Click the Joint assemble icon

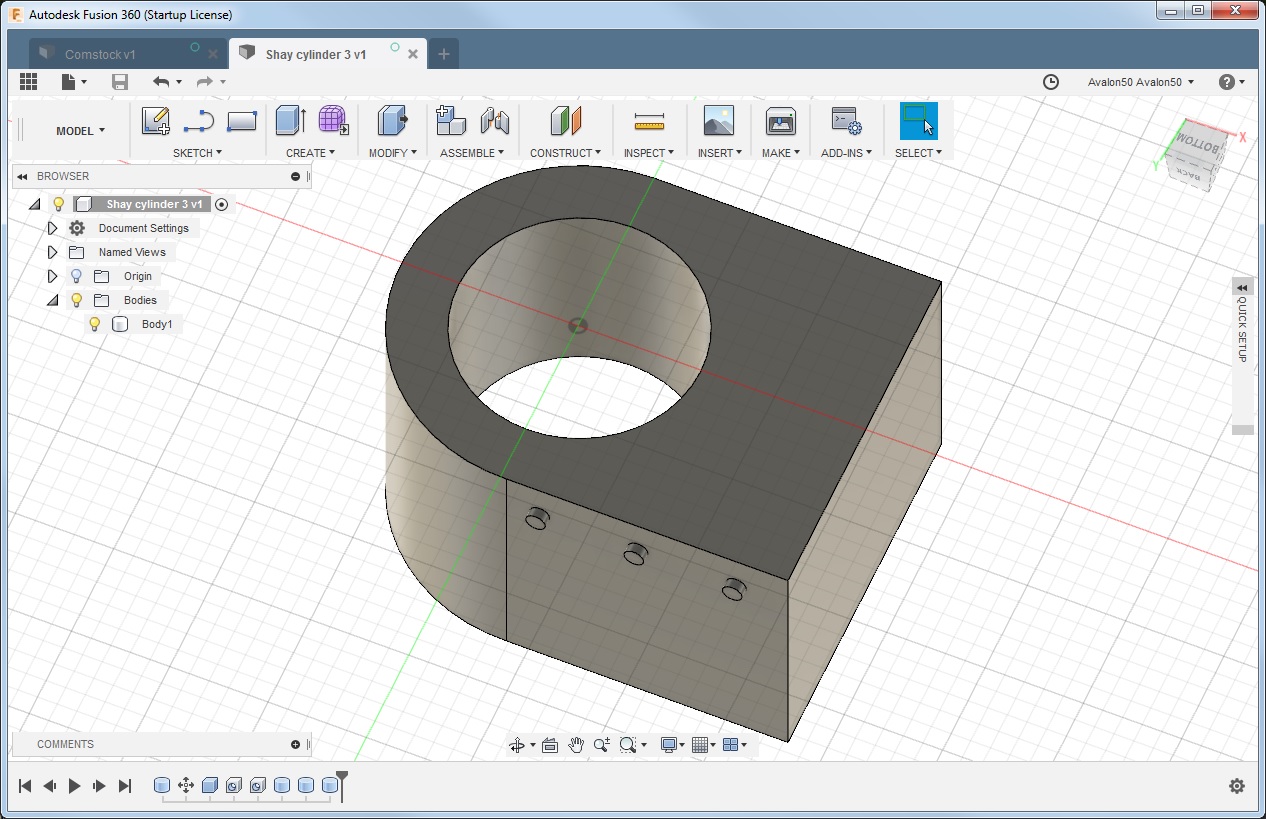(495, 121)
